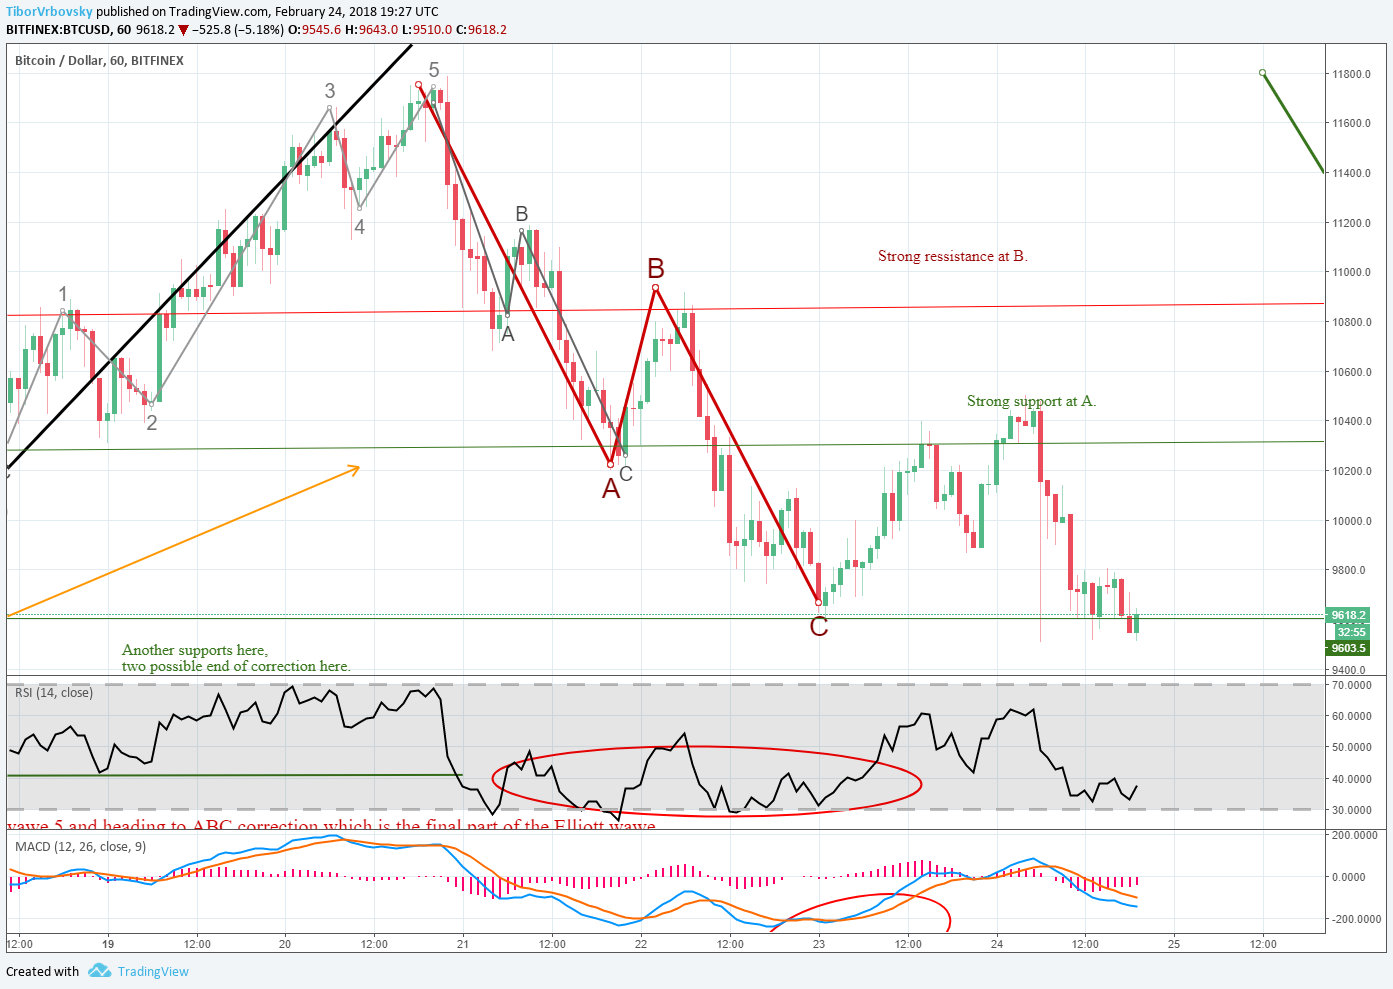Click the 9400.0 price axis label
This screenshot has height=989, width=1393.
[1349, 670]
